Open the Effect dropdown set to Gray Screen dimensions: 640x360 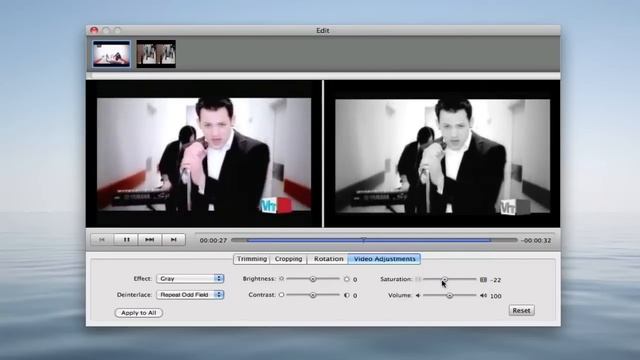[190, 278]
